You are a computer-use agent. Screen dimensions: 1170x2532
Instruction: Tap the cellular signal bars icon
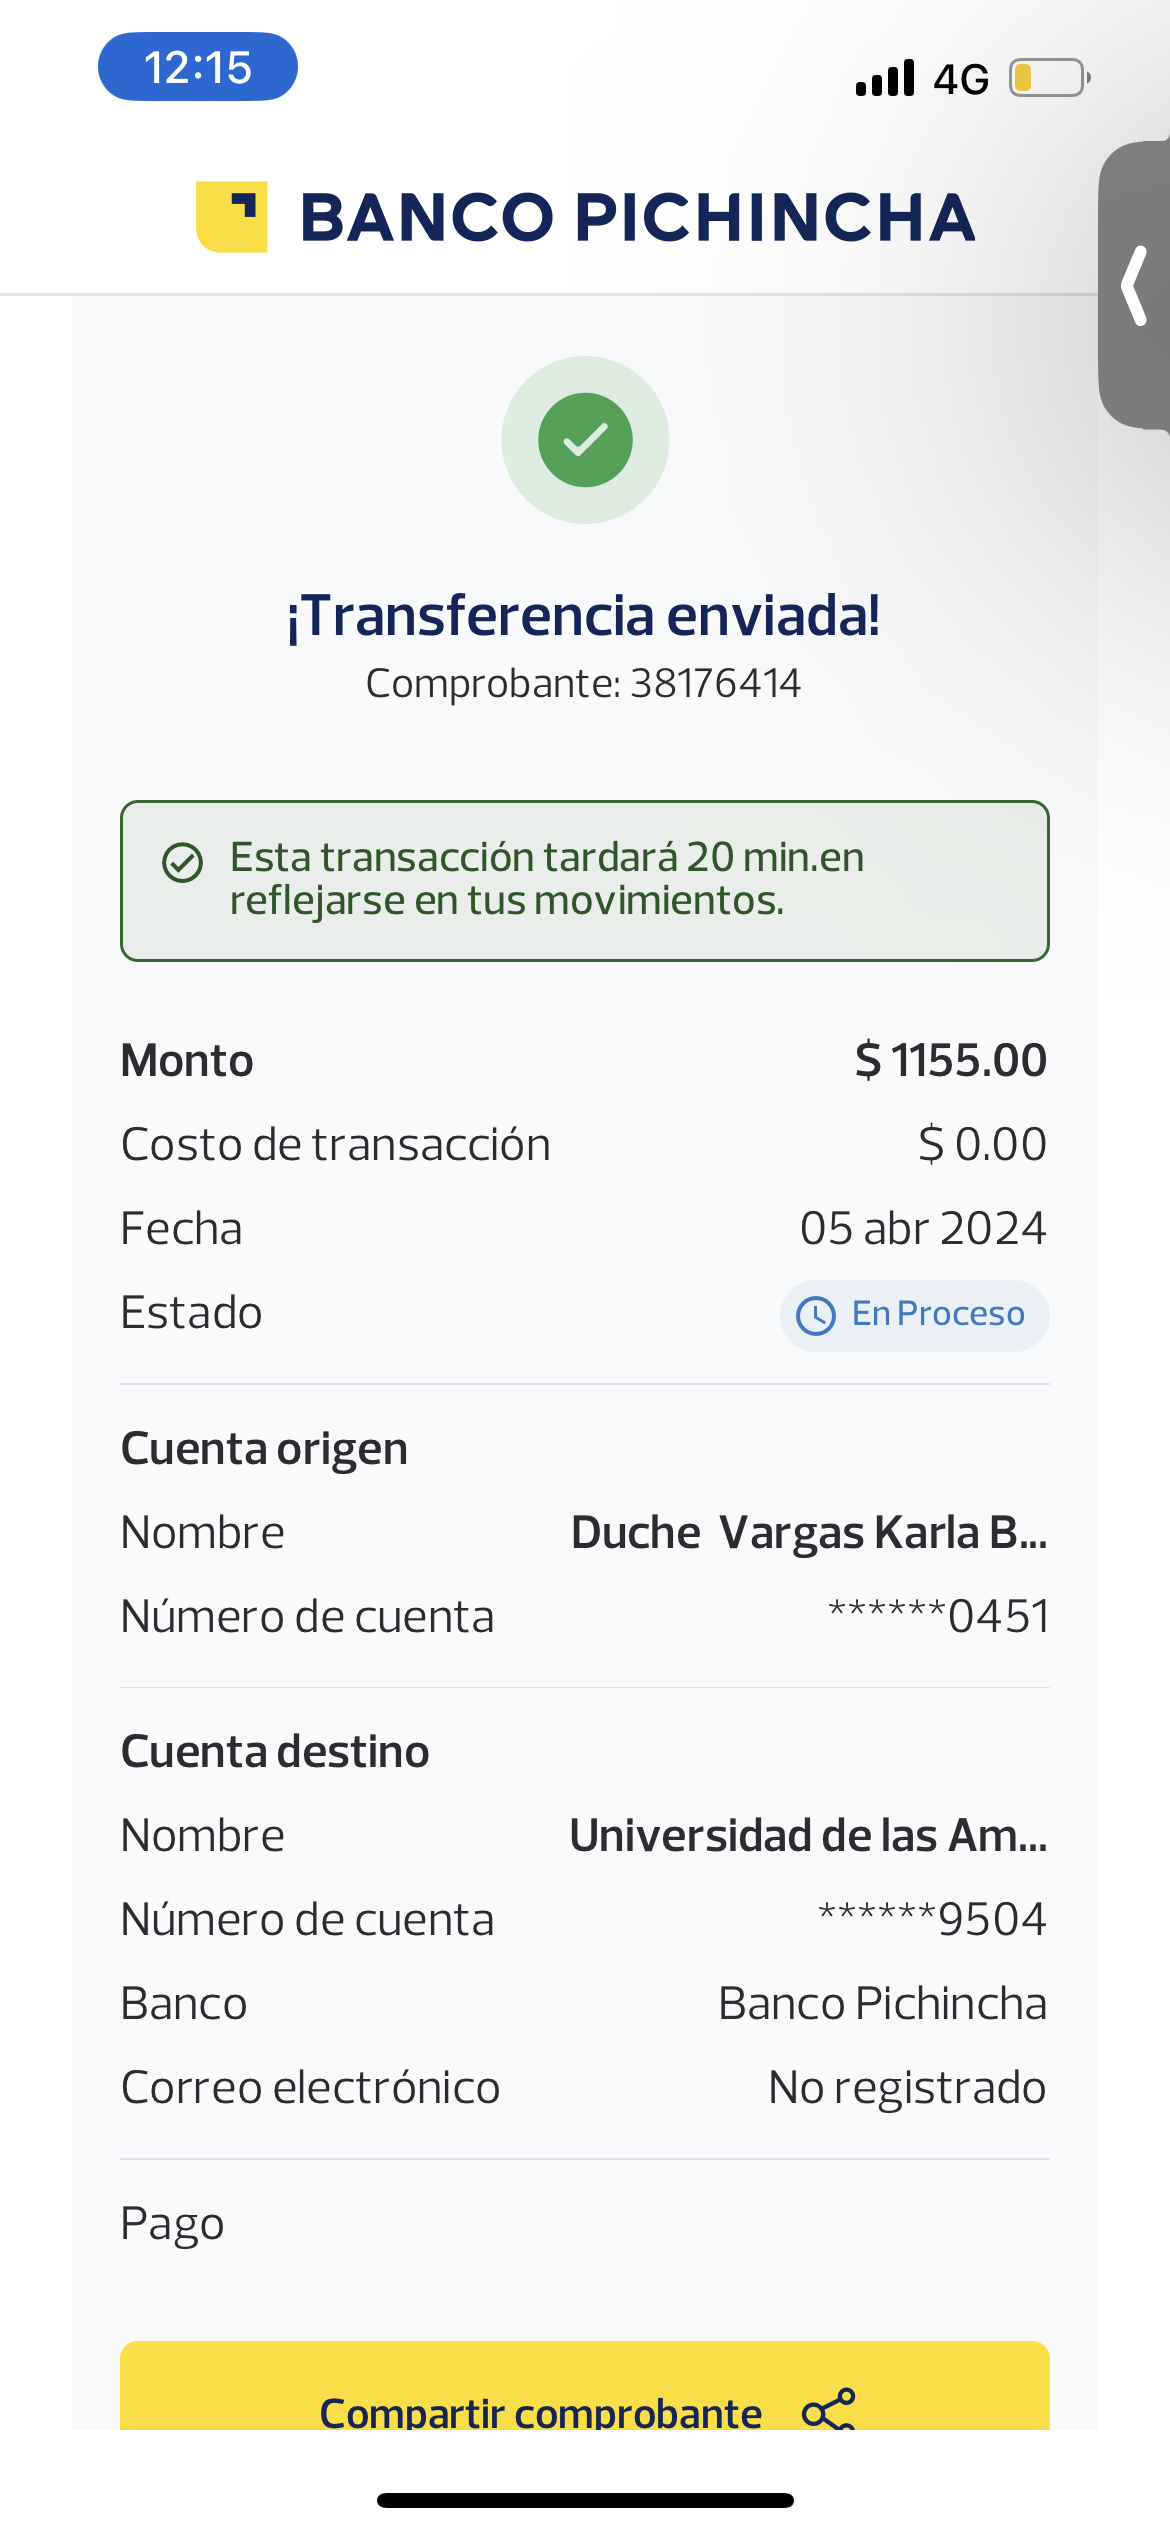click(885, 78)
